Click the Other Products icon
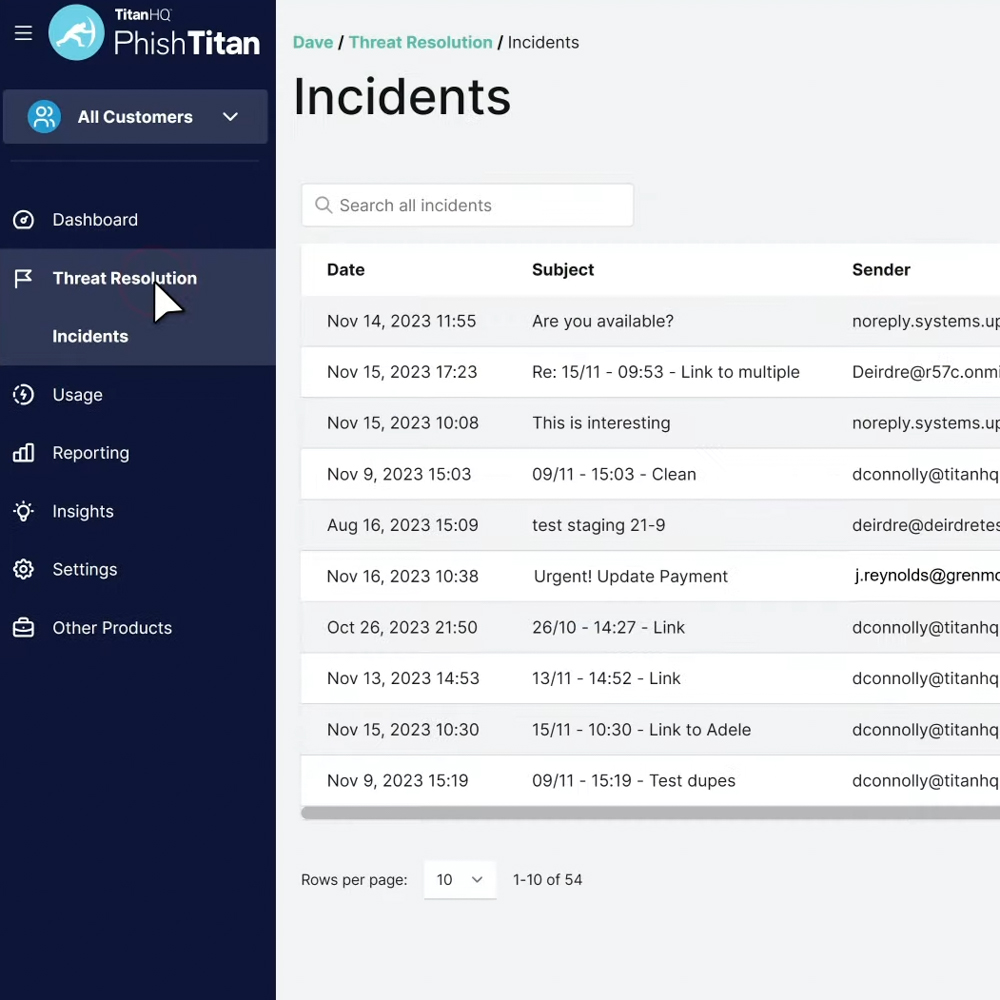The image size is (1000, 1000). point(23,627)
